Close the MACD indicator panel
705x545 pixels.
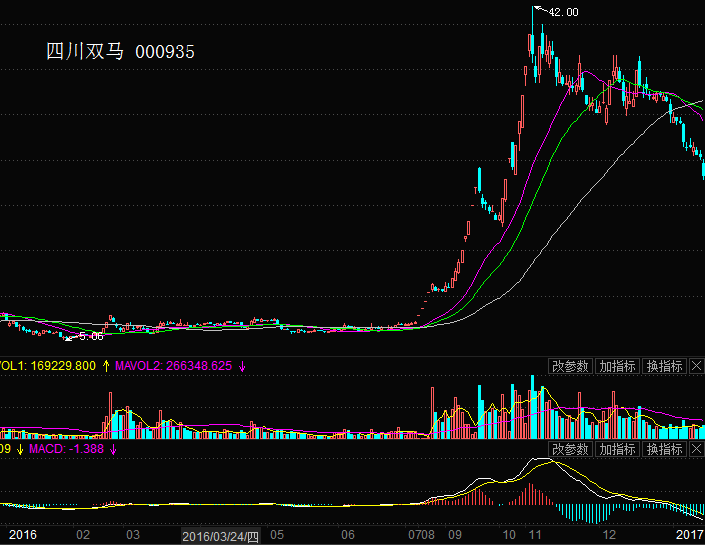point(696,450)
